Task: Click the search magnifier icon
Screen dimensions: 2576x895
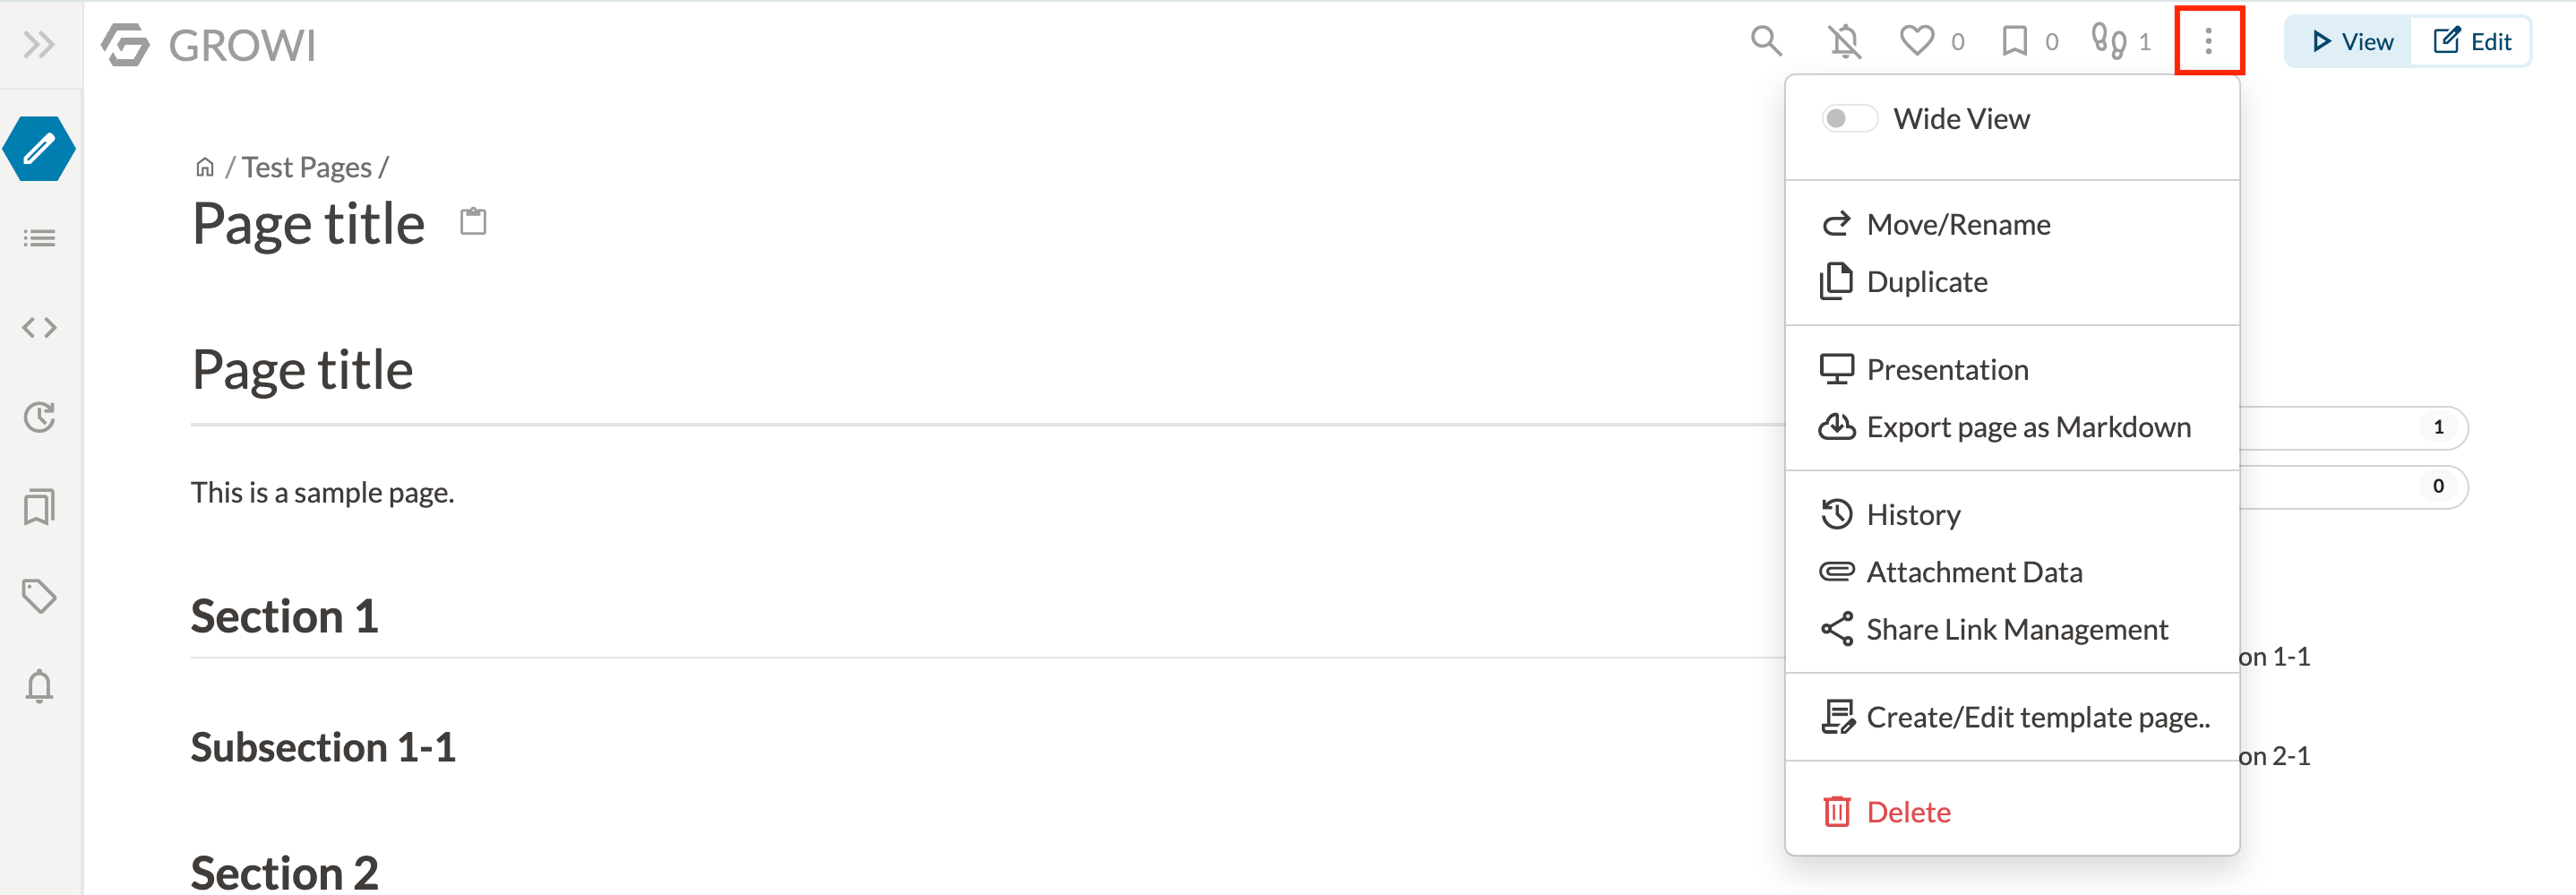Action: click(1766, 42)
